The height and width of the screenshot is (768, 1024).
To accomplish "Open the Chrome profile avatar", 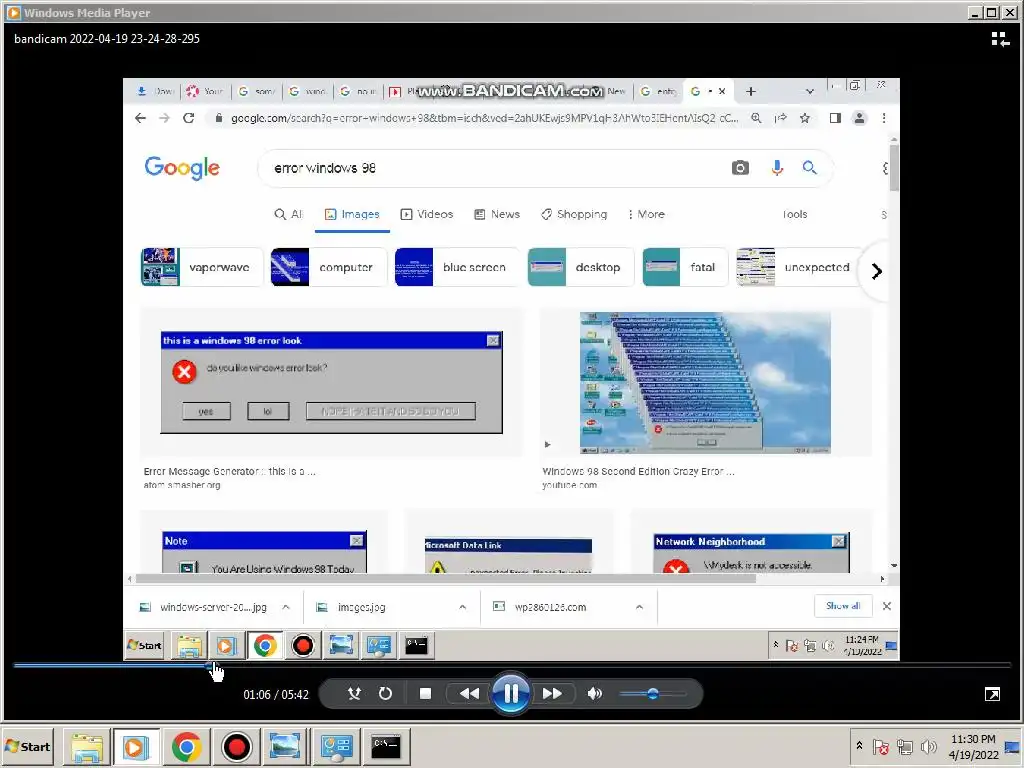I will [x=859, y=118].
